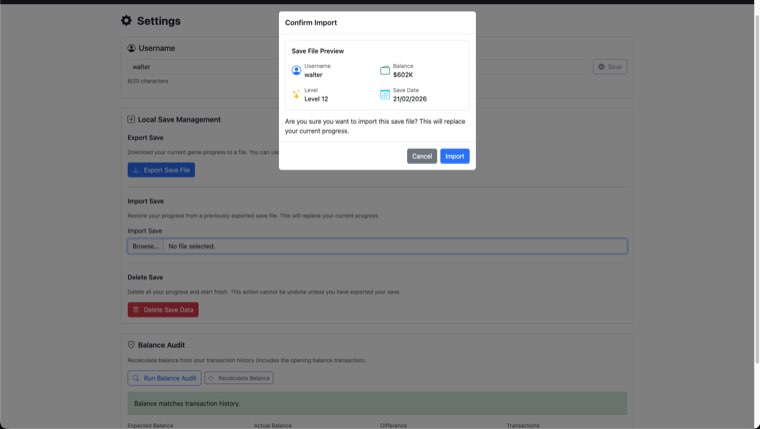
Task: Click the 'No file selected.' import field
Action: click(x=394, y=246)
